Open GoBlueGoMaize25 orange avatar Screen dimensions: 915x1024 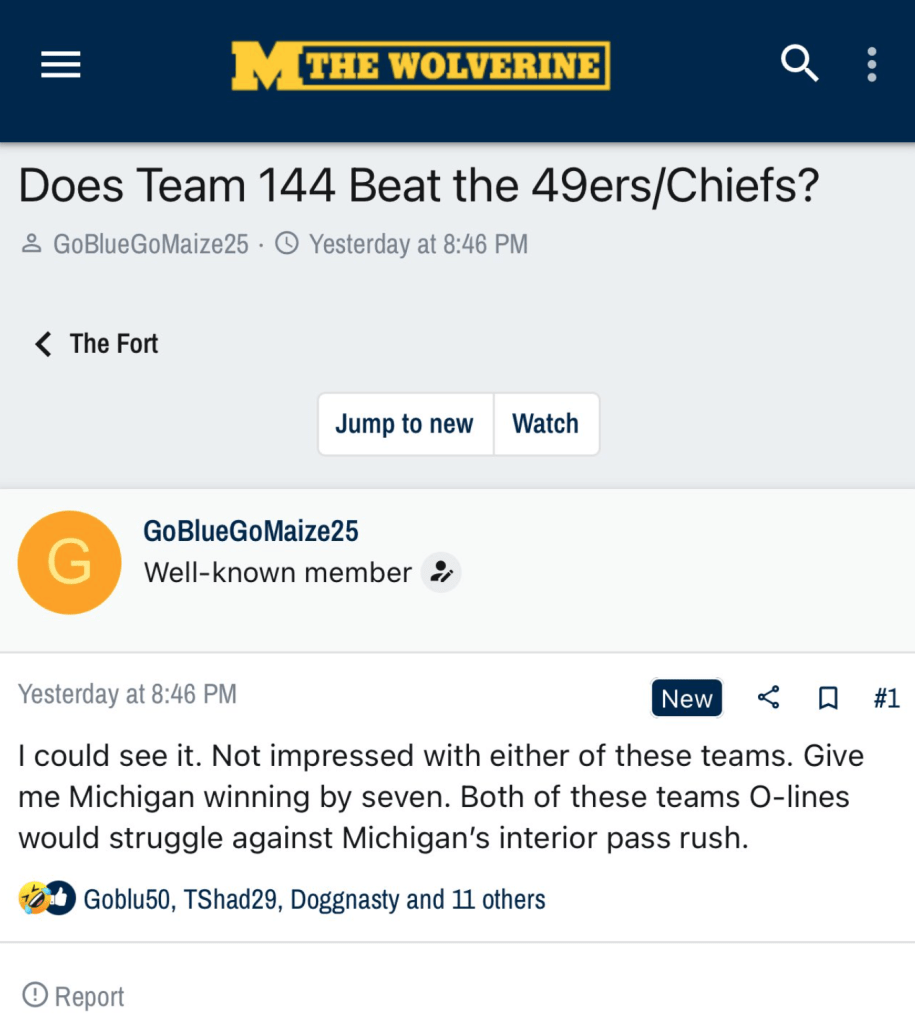pos(69,562)
